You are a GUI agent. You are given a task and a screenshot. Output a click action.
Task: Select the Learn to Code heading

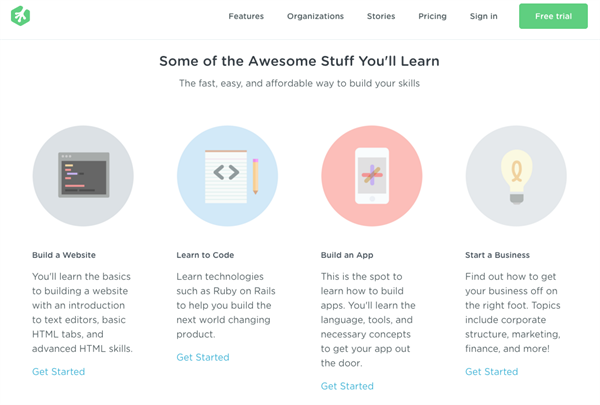pyautogui.click(x=205, y=255)
